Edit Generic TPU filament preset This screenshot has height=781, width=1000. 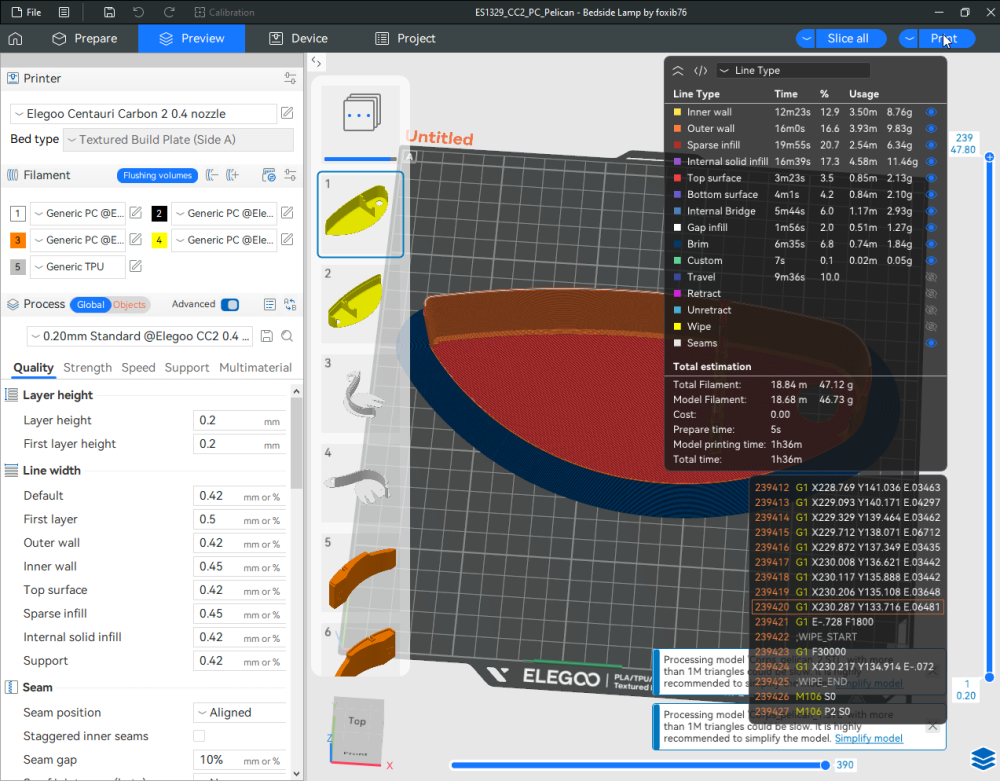pos(135,266)
